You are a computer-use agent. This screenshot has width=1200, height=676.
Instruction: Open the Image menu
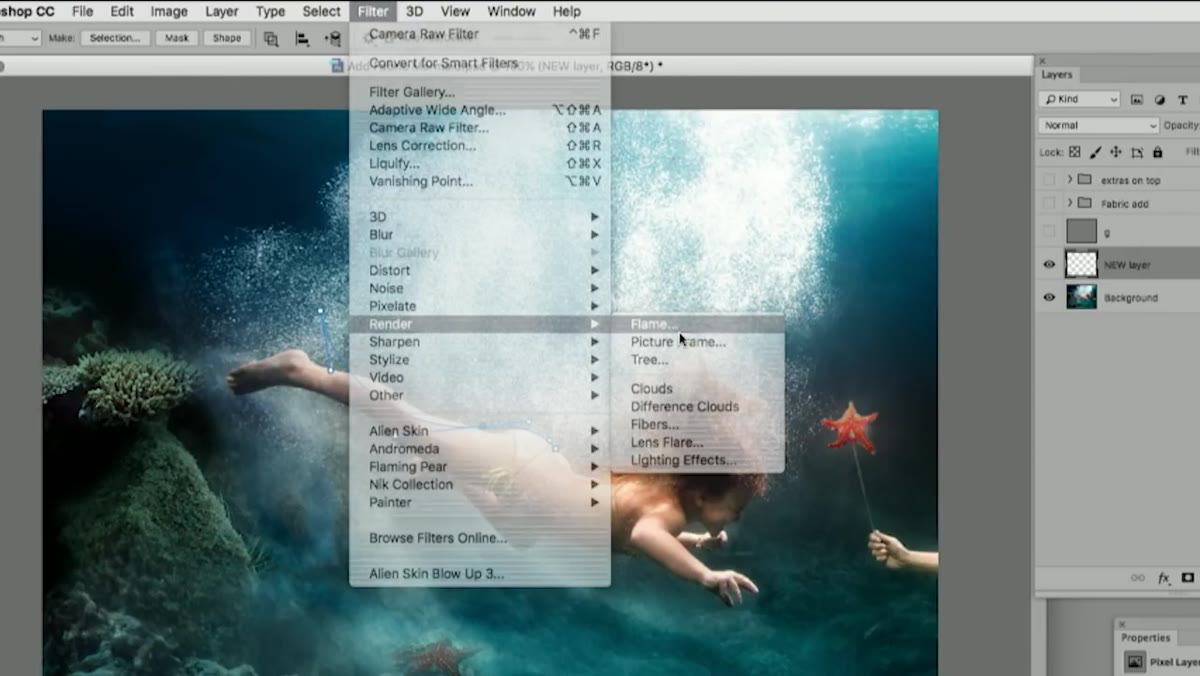point(169,11)
